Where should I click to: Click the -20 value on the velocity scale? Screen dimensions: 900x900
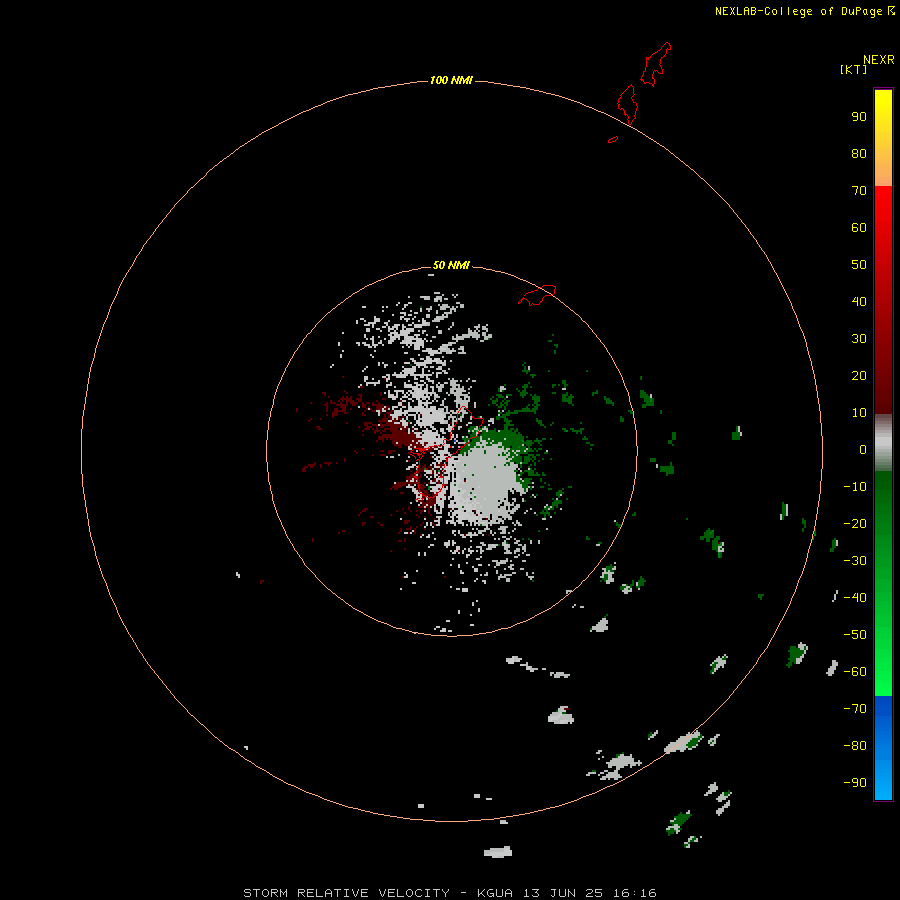click(855, 523)
